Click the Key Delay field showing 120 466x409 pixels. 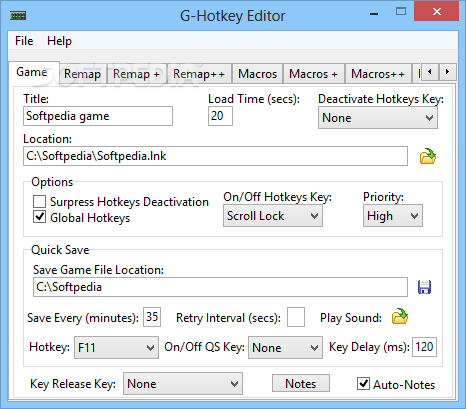(x=424, y=347)
